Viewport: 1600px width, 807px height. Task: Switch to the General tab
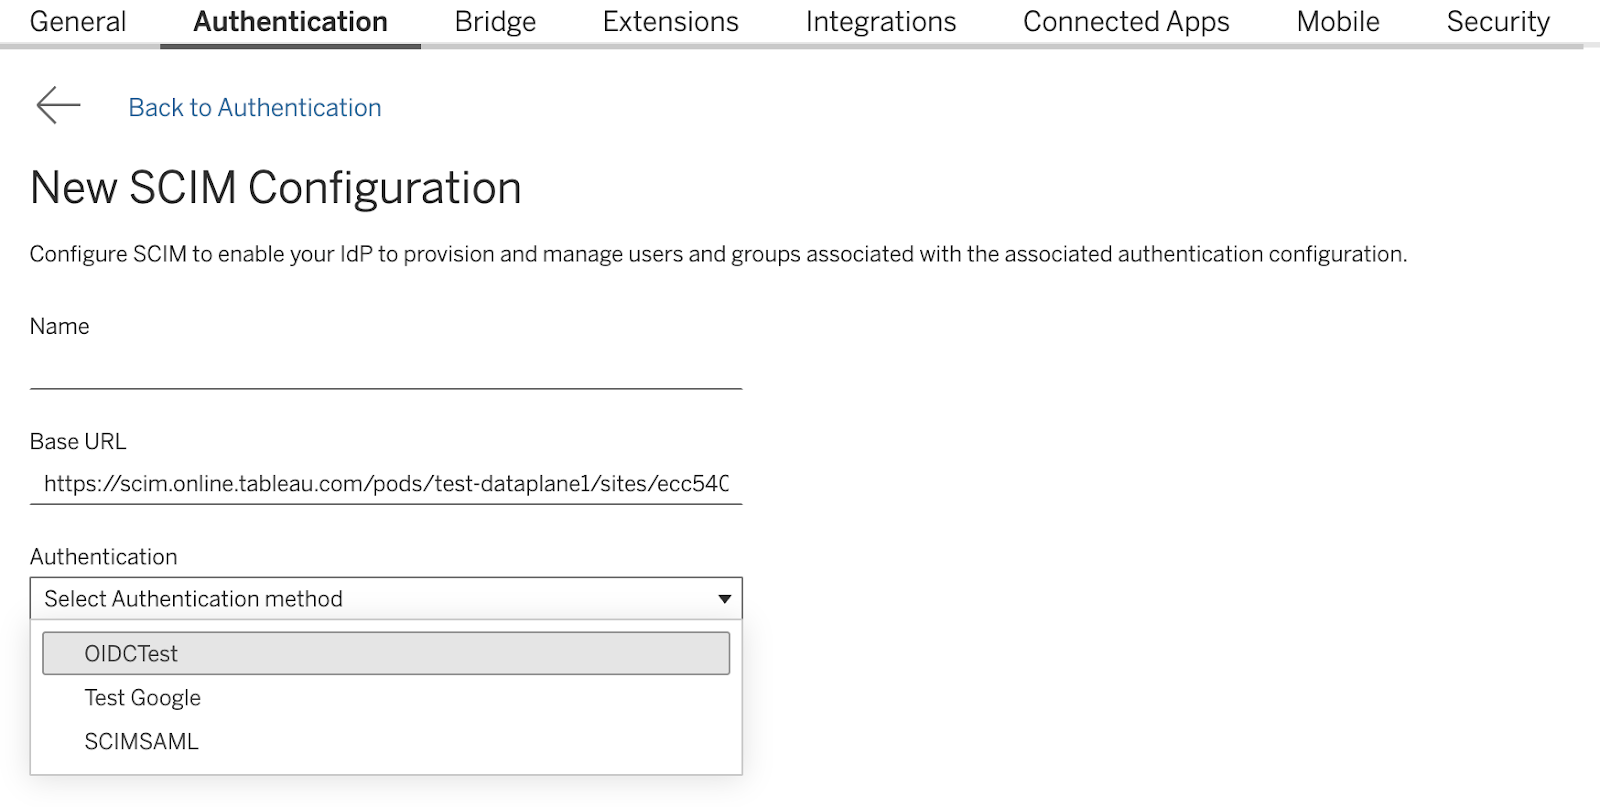tap(78, 22)
